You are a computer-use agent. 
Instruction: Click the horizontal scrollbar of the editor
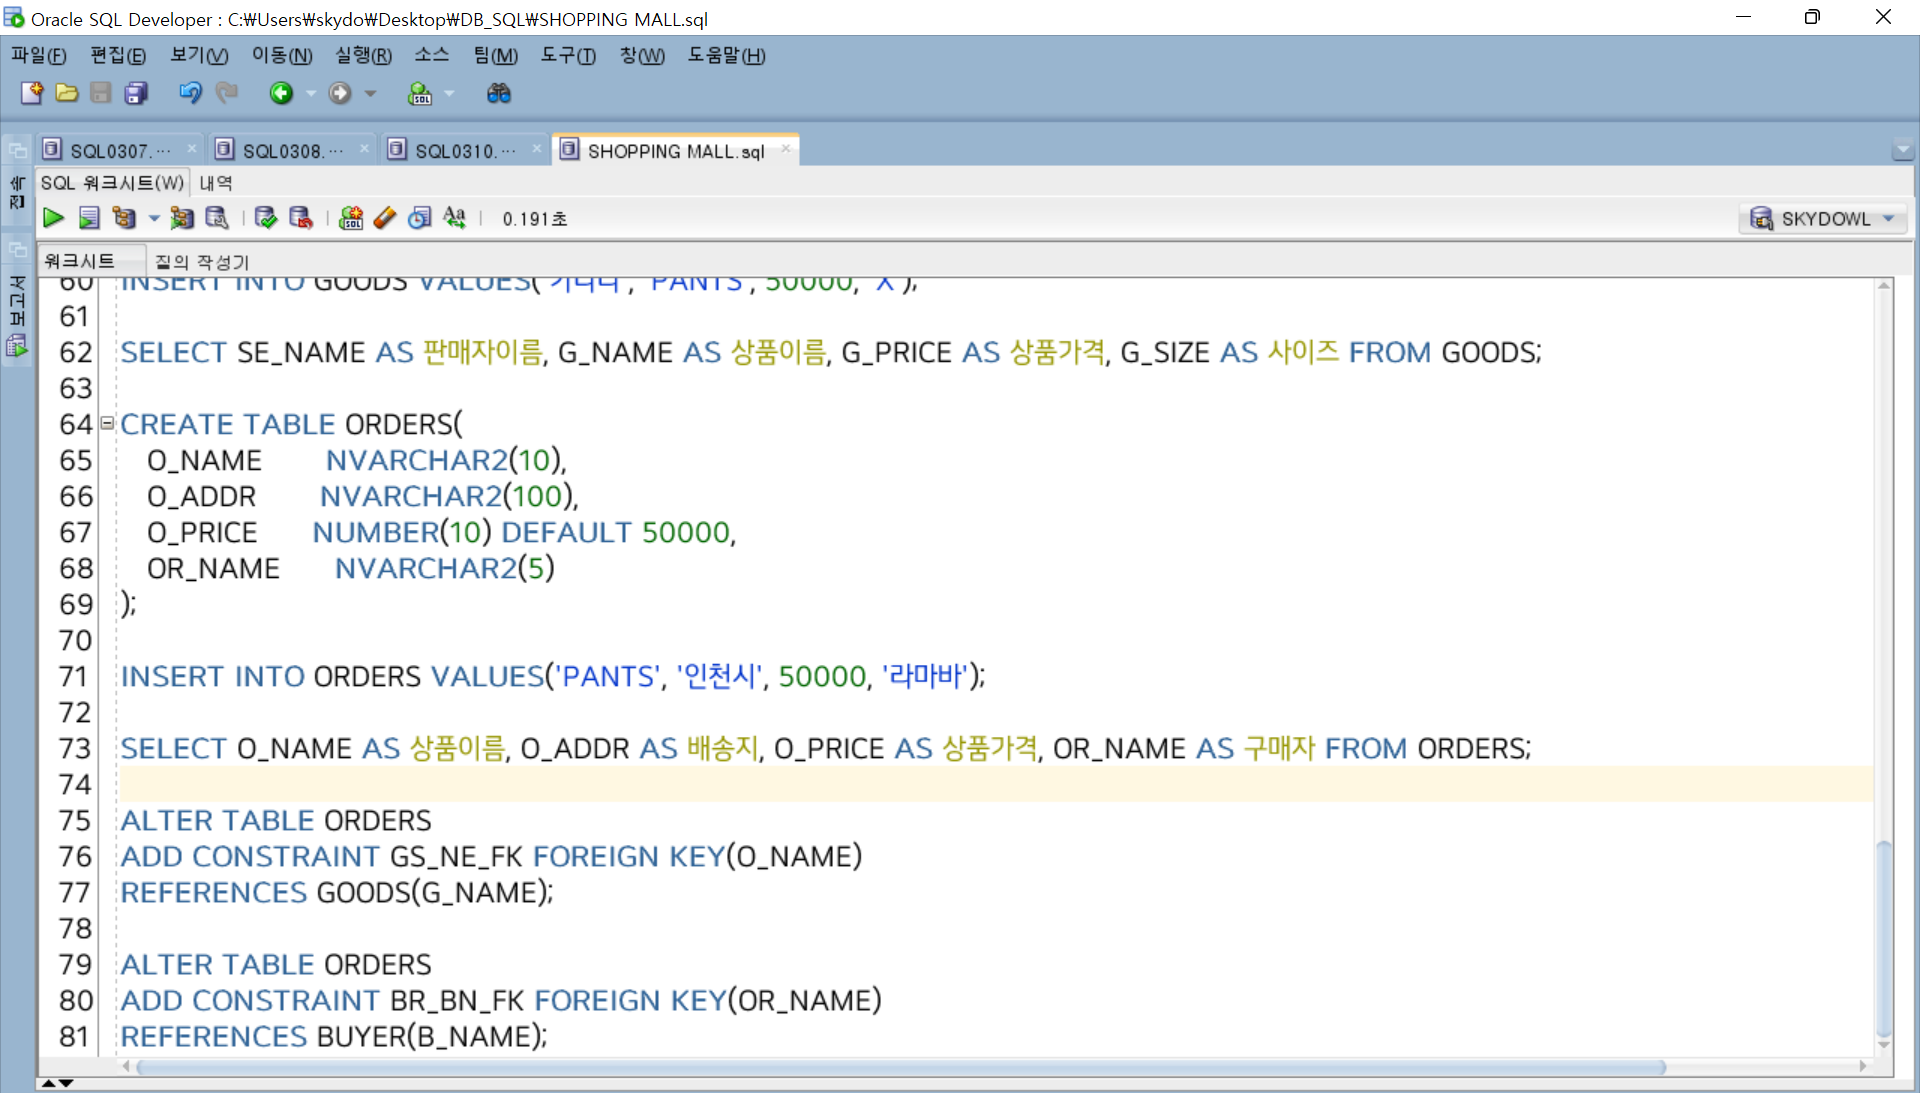(x=900, y=1067)
